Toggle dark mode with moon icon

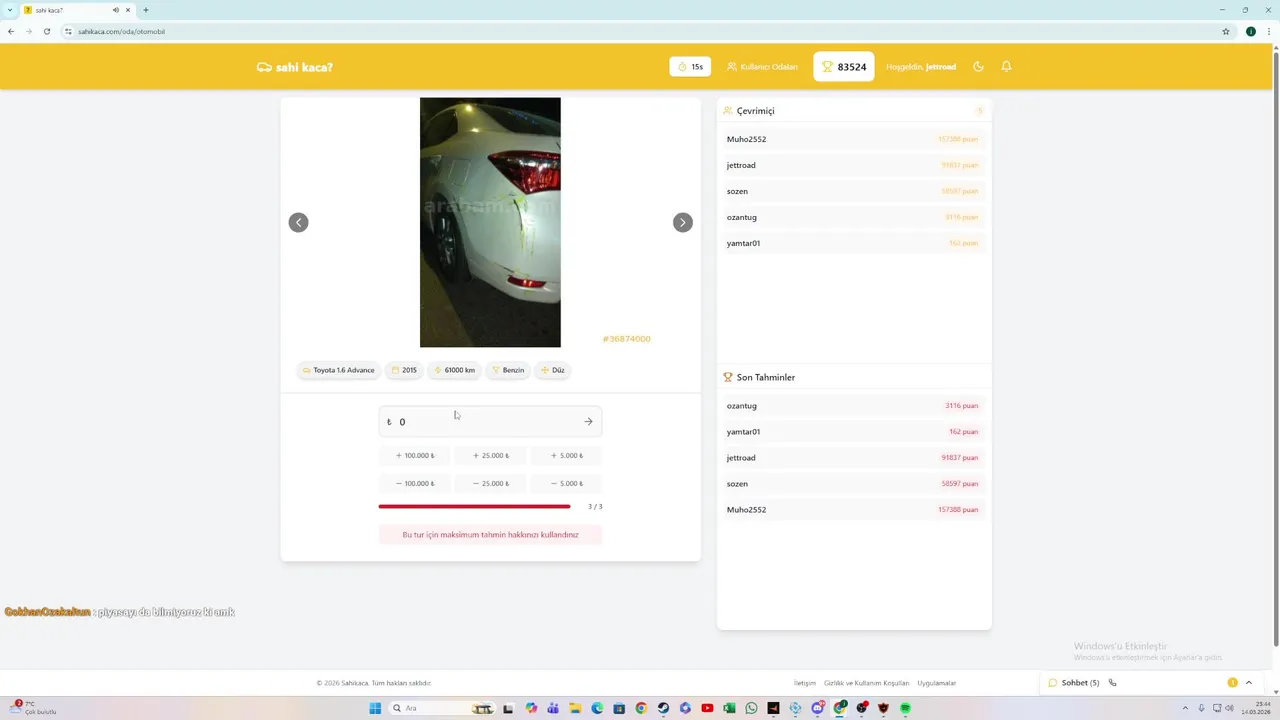point(978,67)
